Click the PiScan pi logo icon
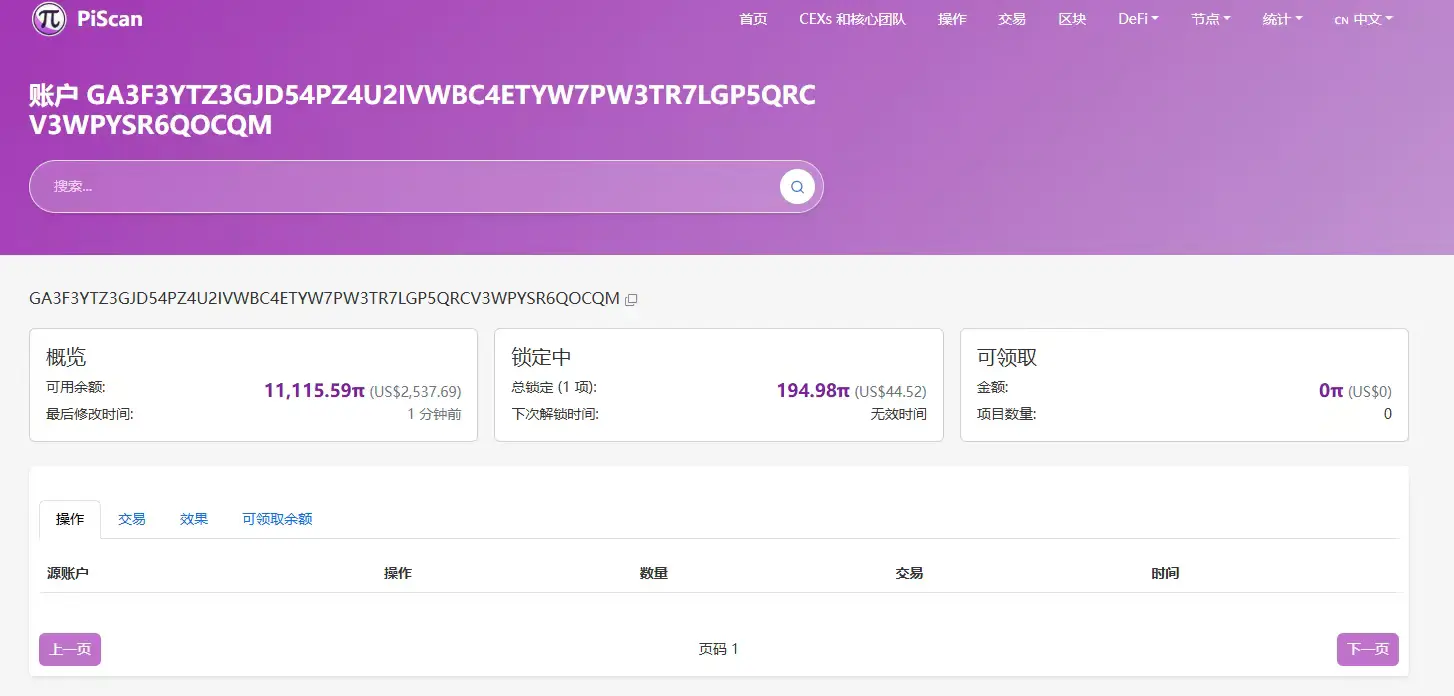This screenshot has height=696, width=1454. pyautogui.click(x=49, y=19)
